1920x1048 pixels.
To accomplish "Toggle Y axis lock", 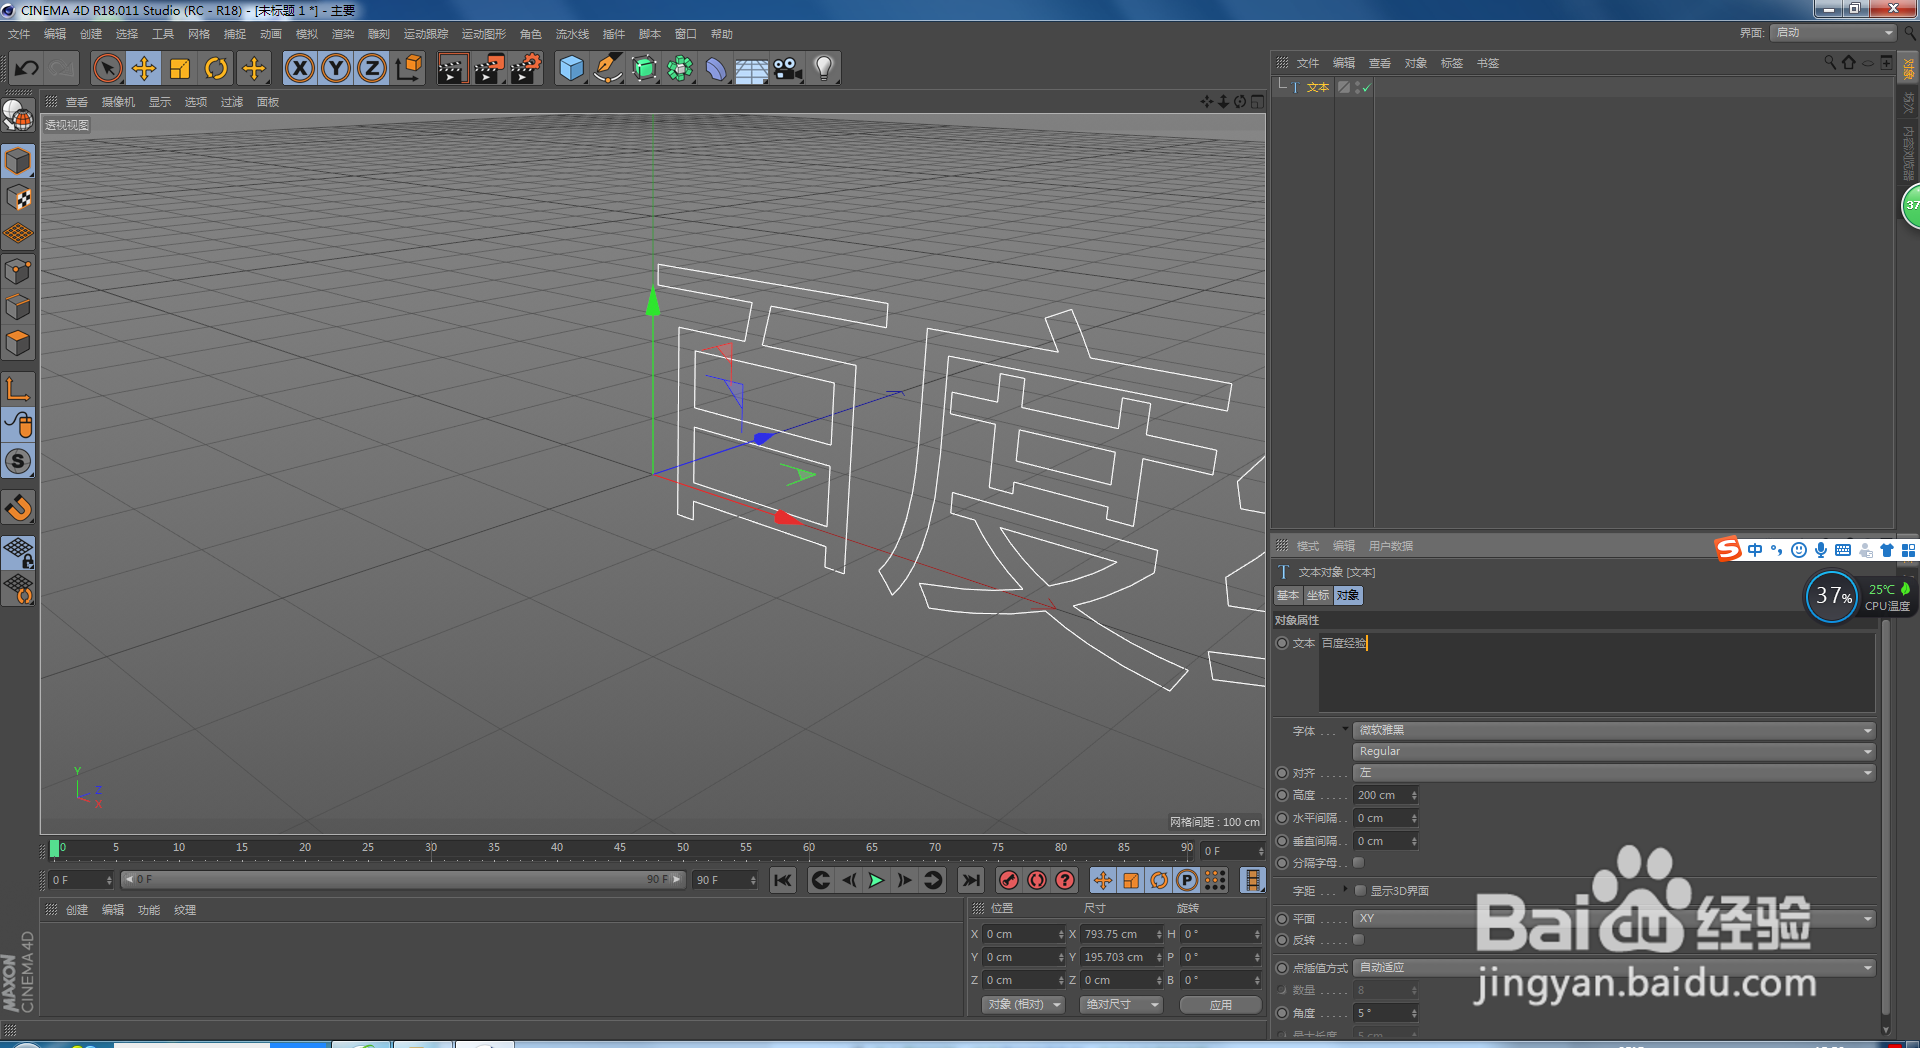I will click(x=336, y=68).
